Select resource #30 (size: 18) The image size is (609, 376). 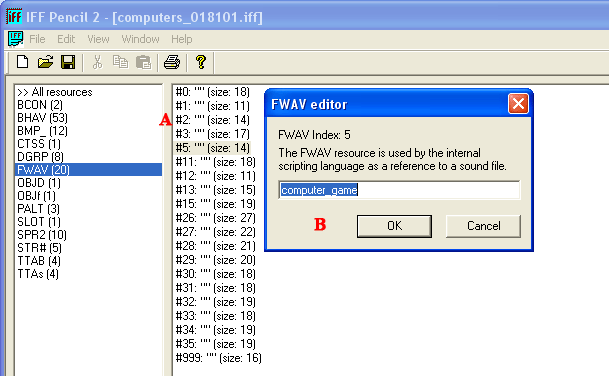216,274
